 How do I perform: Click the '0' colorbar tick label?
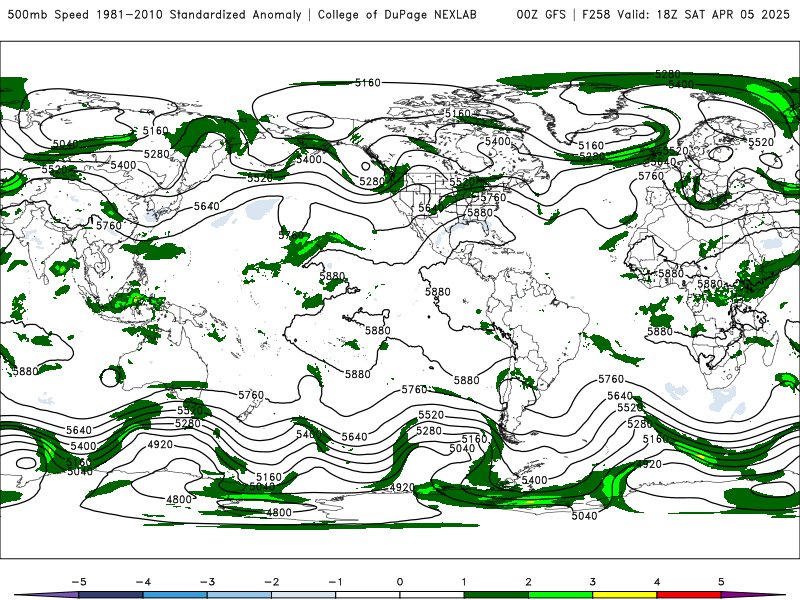[399, 582]
